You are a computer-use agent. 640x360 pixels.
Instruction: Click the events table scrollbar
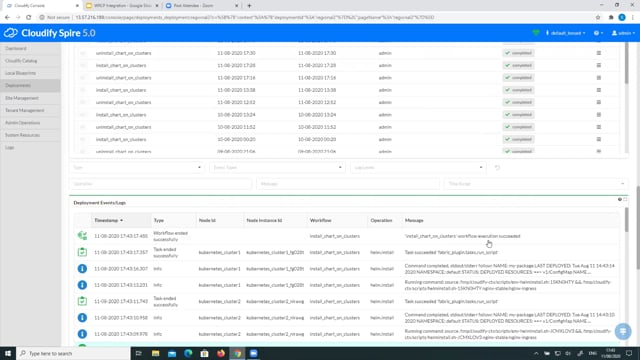(627, 220)
